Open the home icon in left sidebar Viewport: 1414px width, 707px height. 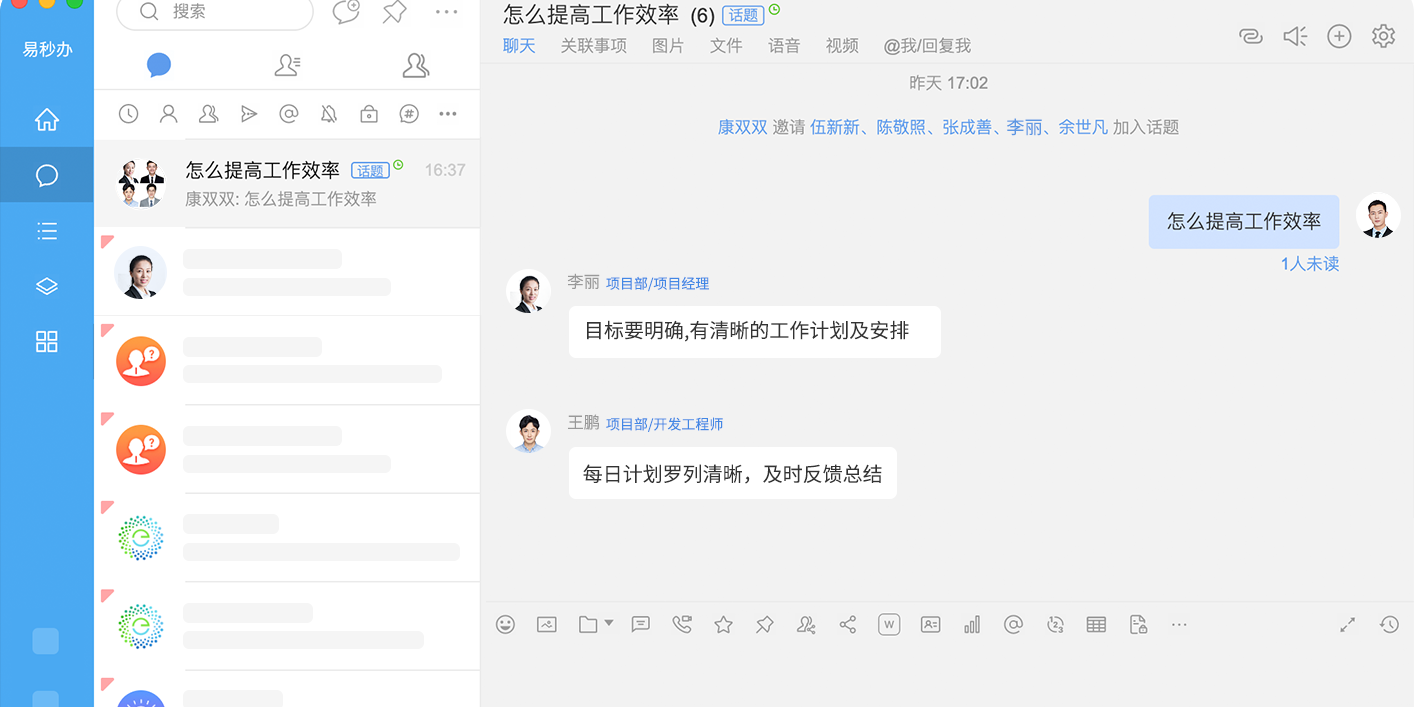click(x=47, y=120)
